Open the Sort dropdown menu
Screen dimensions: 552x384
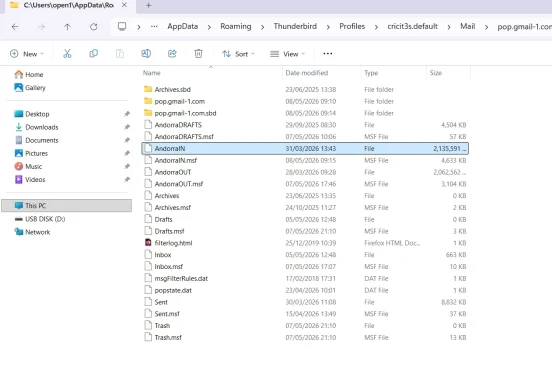coord(238,54)
